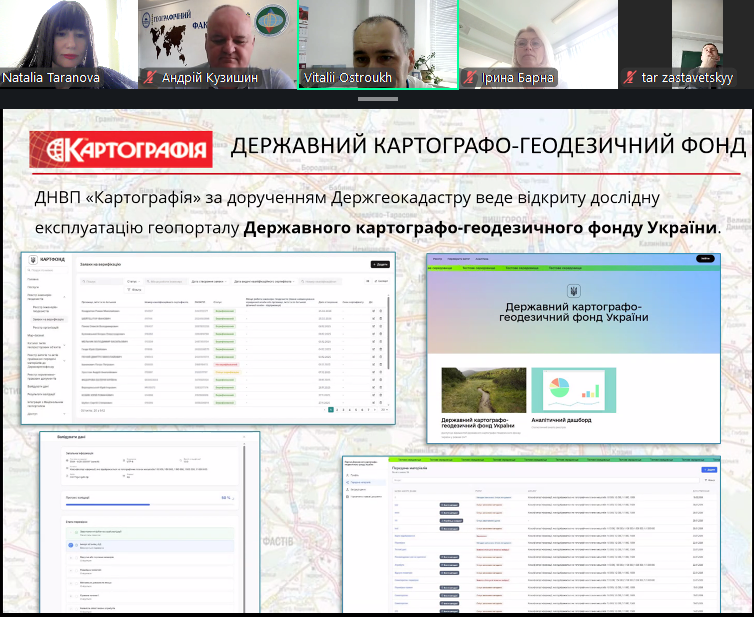Click the black Додати button in Картфонд screenshot
Screen dimensions: 754x617
tap(380, 264)
